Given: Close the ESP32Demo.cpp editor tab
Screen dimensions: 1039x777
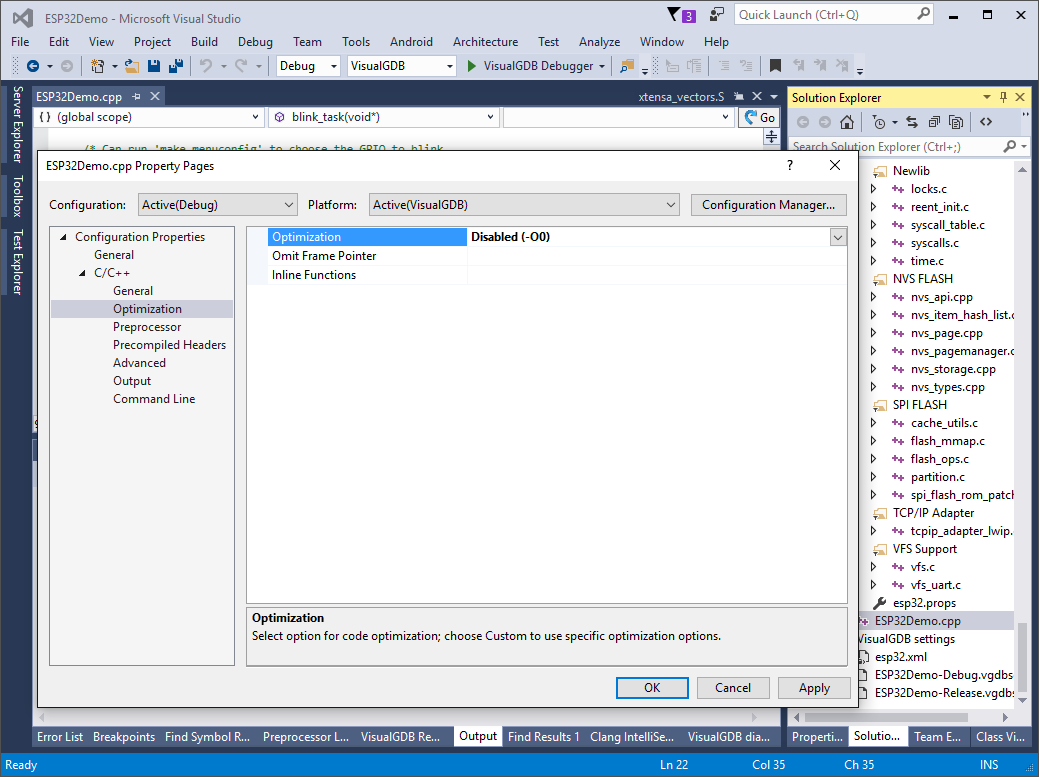Looking at the screenshot, I should (155, 97).
